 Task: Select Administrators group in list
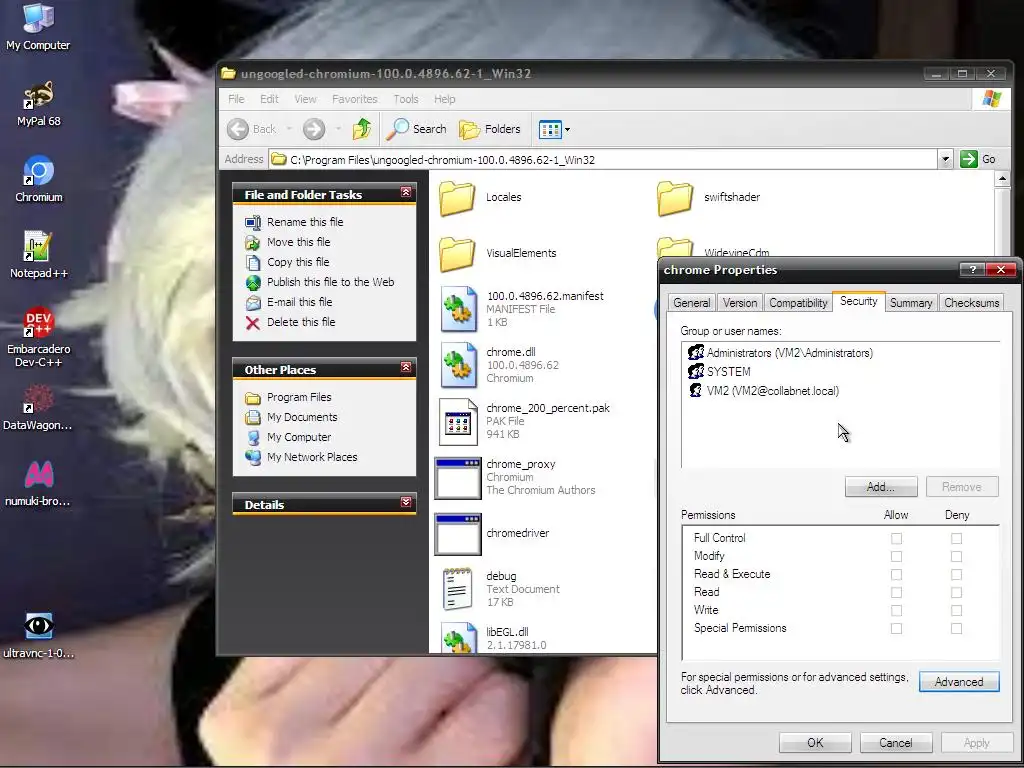[x=780, y=353]
